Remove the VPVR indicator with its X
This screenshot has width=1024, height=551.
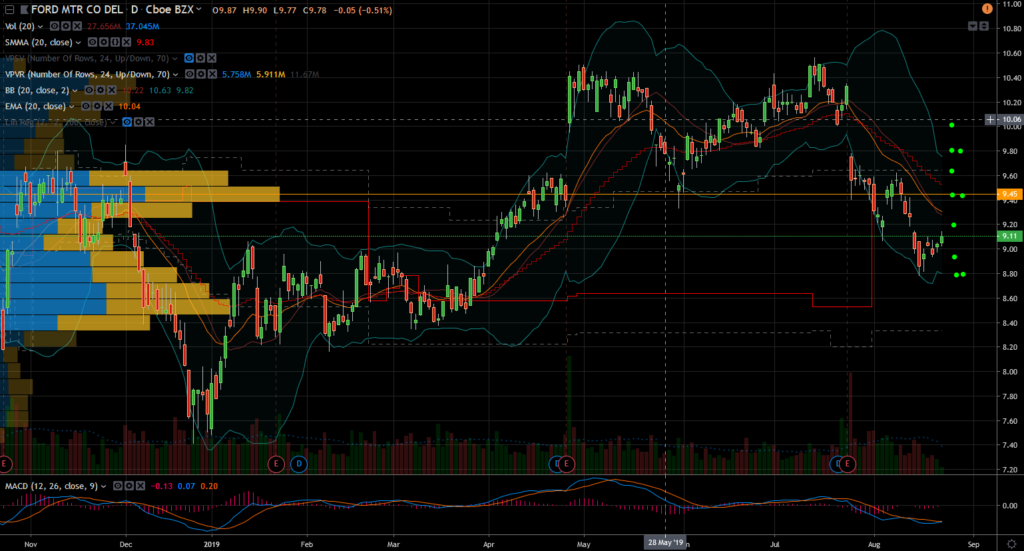click(x=212, y=74)
